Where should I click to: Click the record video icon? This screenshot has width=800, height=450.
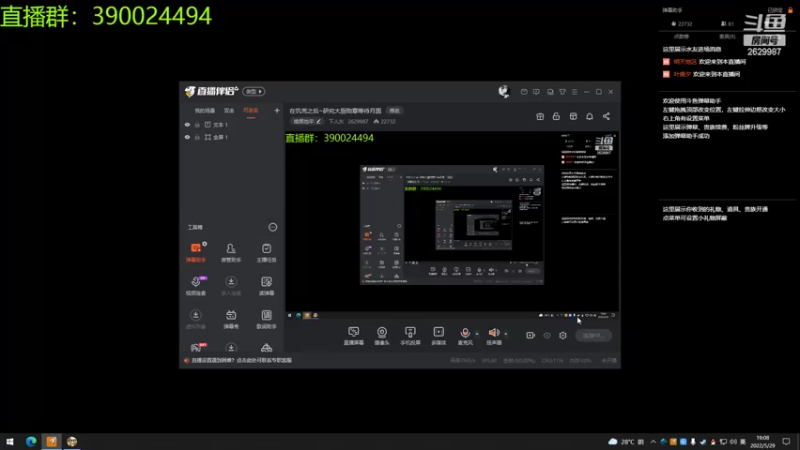click(530, 335)
